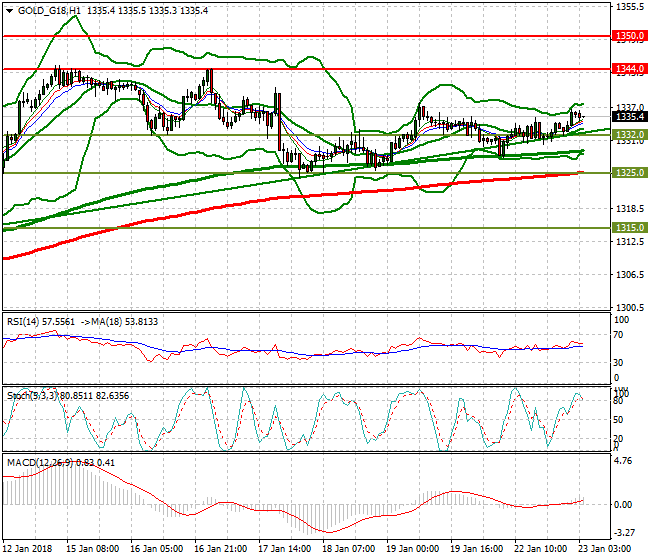Click the 19 Jan 00:00 time label

point(412,549)
